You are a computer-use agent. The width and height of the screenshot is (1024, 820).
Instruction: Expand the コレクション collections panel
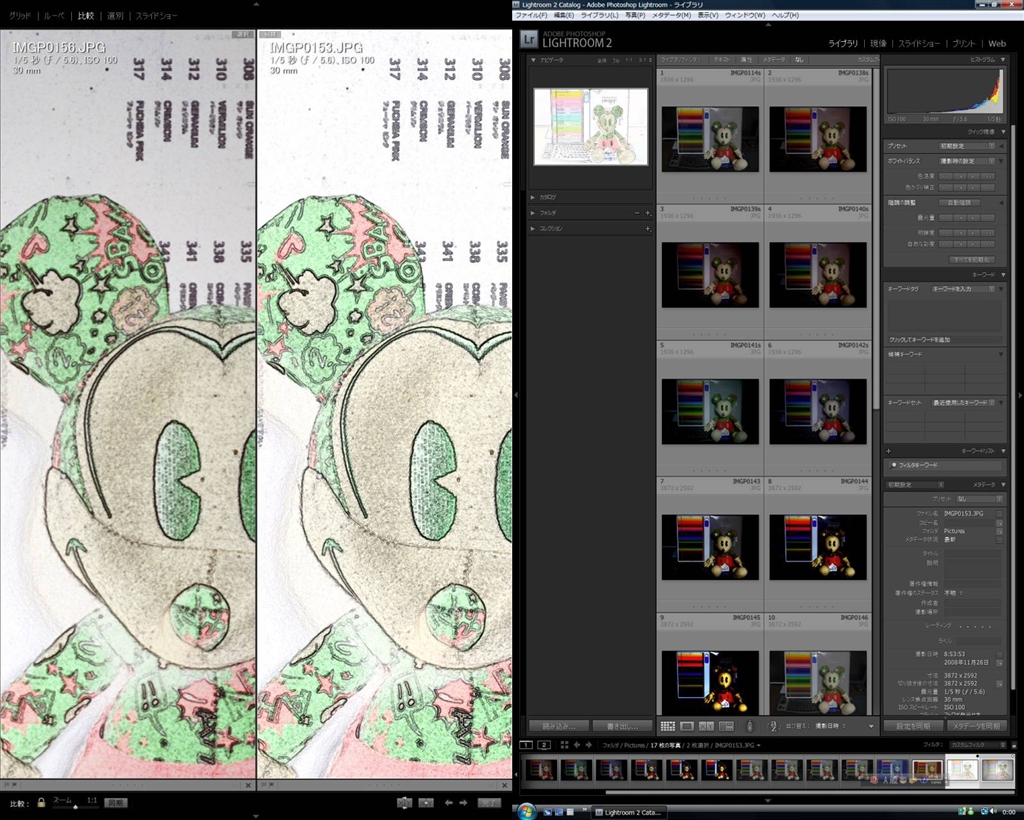point(533,229)
